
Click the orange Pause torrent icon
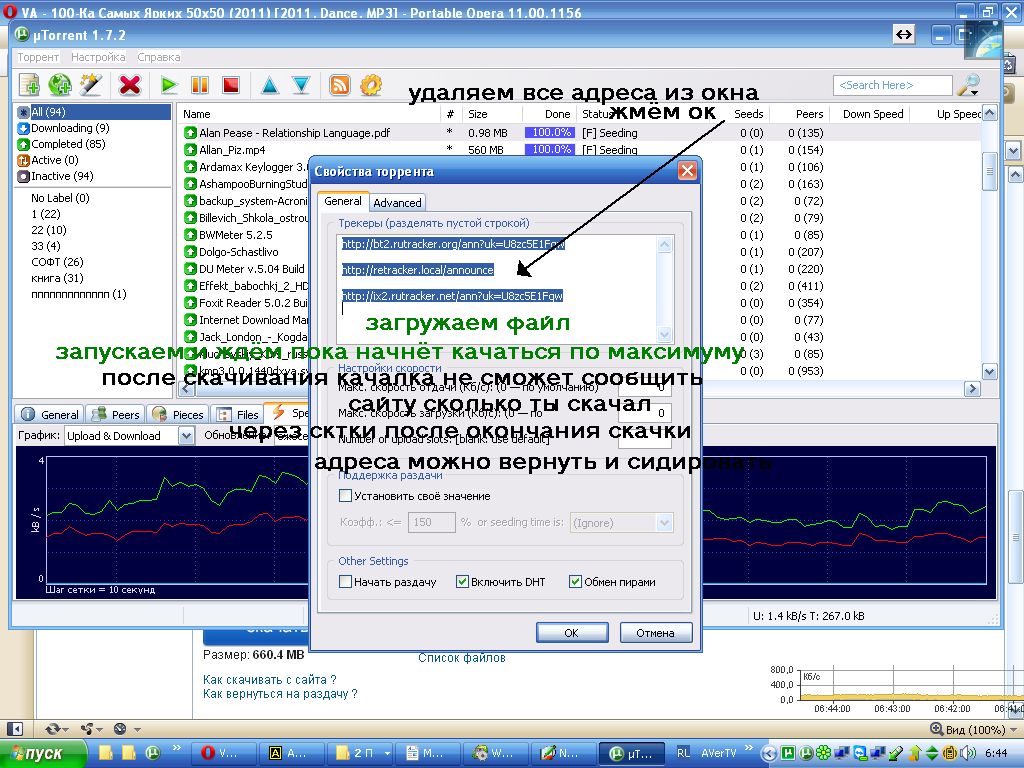coord(200,85)
